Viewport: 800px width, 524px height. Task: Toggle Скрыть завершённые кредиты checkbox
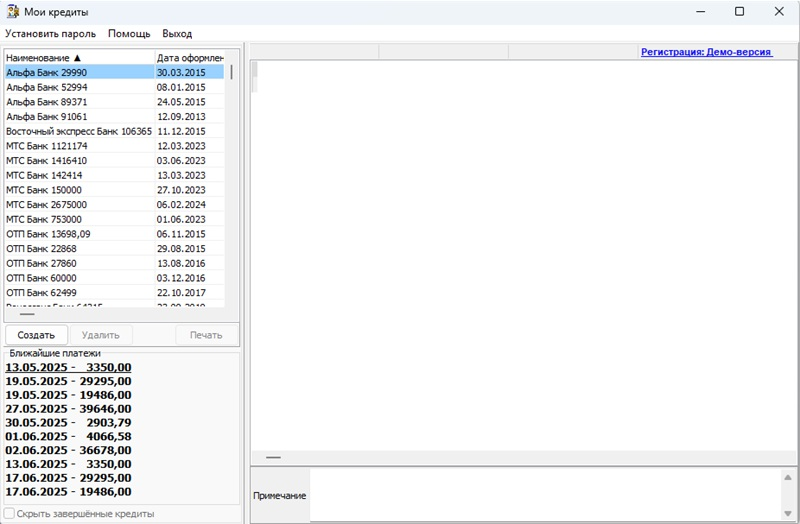coord(9,513)
